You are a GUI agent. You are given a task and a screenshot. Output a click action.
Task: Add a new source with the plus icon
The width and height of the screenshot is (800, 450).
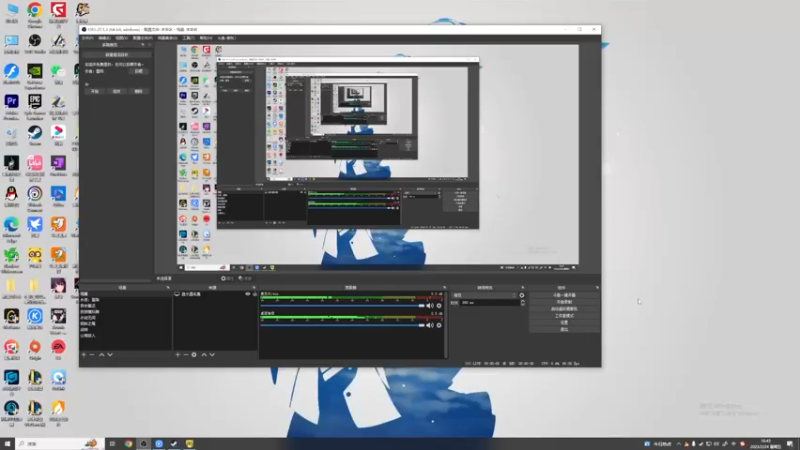[x=178, y=355]
